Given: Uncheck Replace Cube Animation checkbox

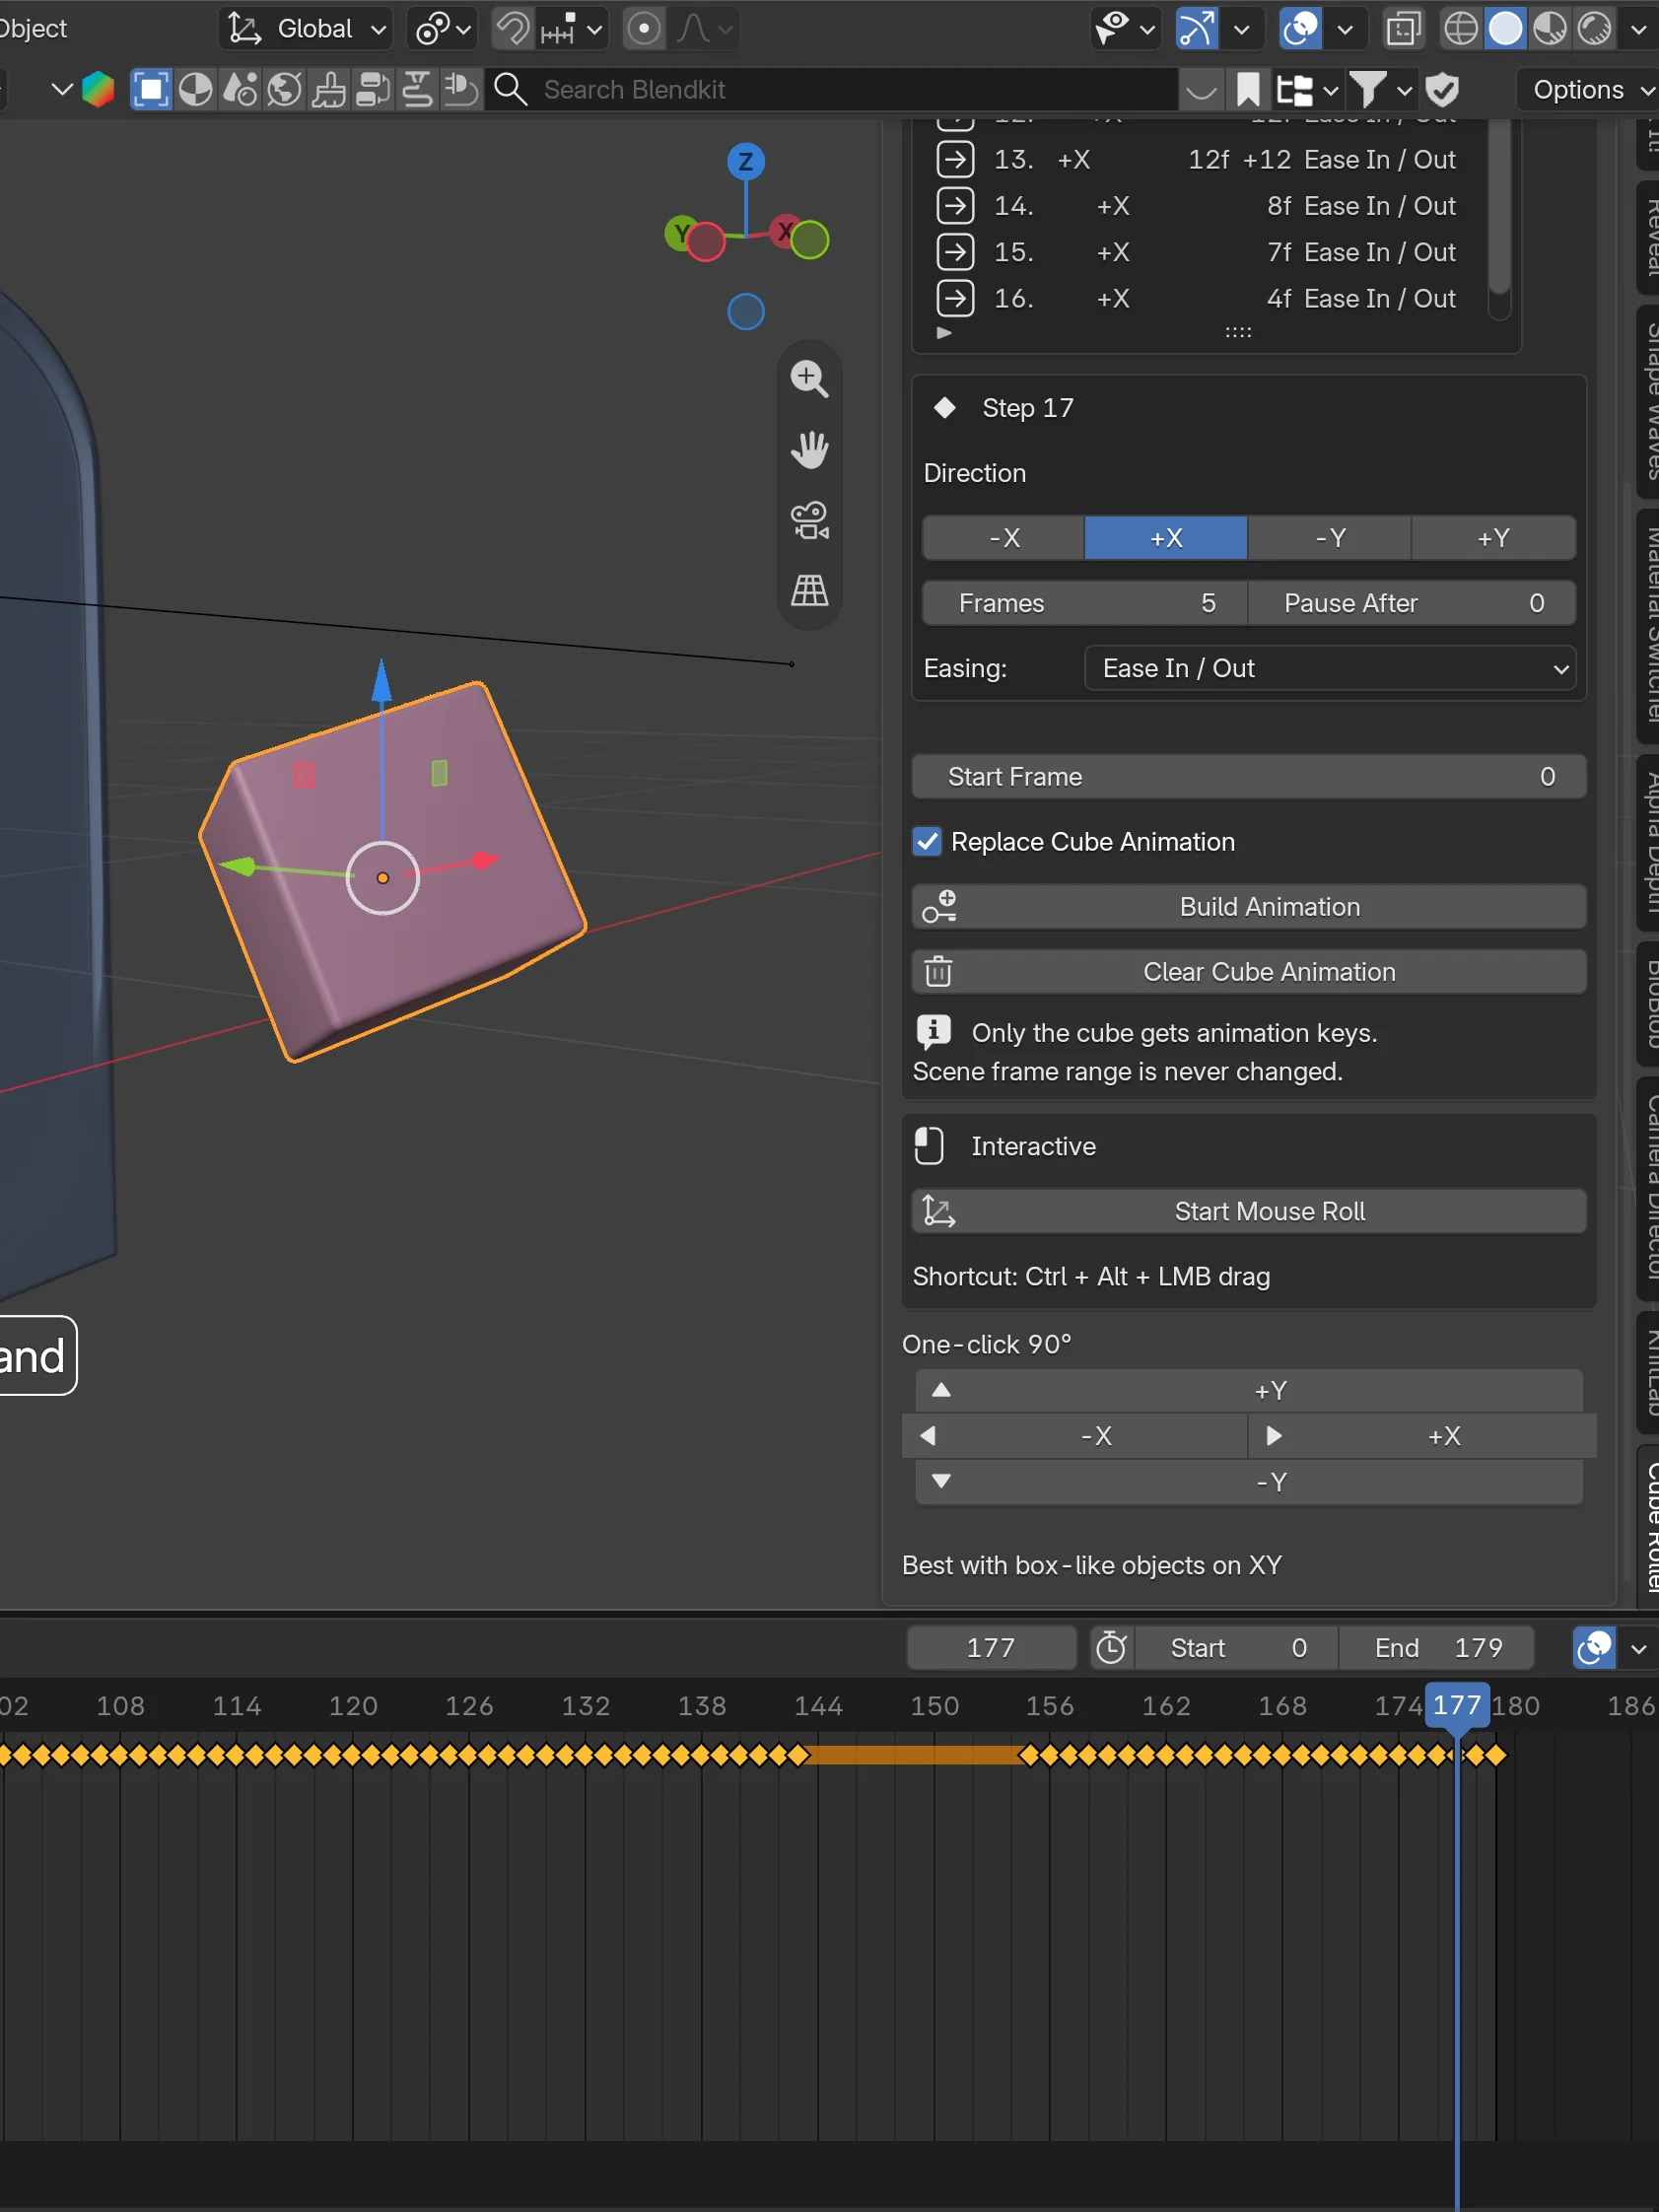Looking at the screenshot, I should pos(927,842).
